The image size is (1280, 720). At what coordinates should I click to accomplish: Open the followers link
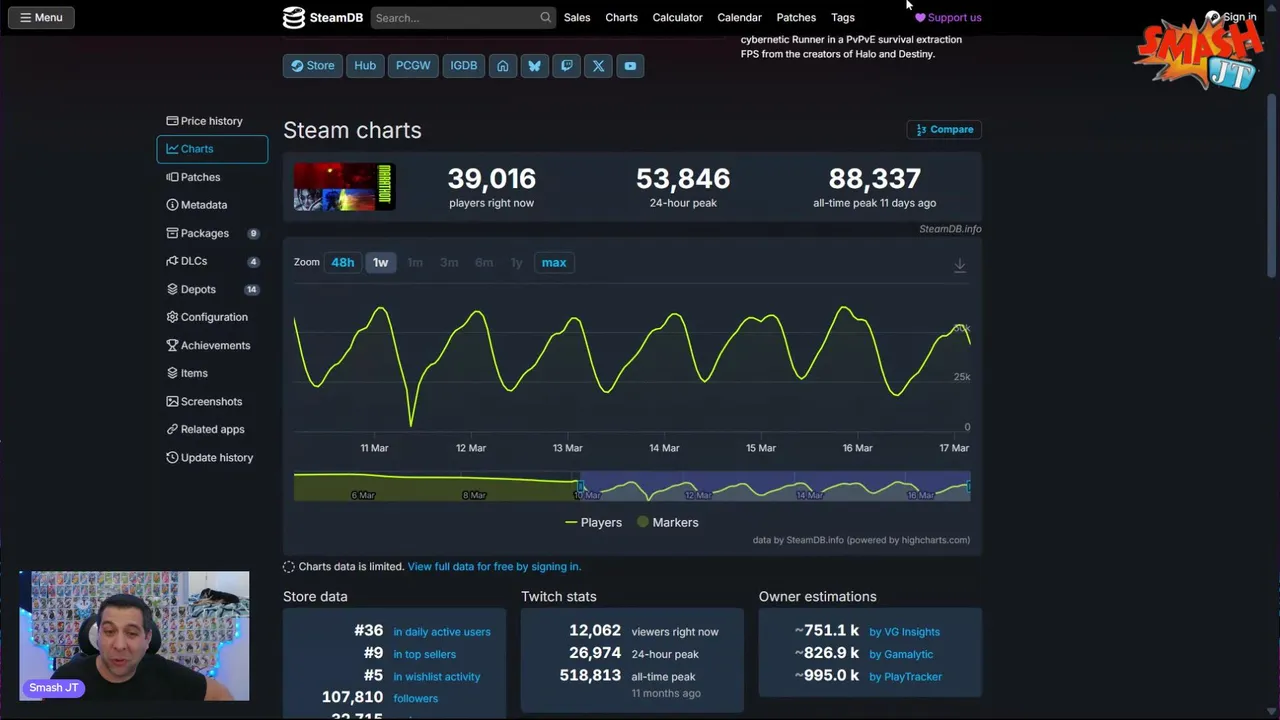[x=415, y=699]
